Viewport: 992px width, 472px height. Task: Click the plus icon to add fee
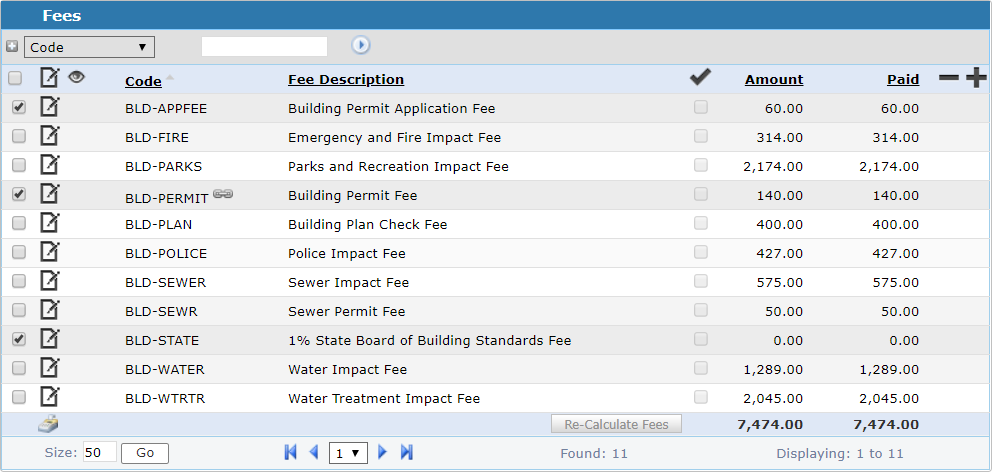point(975,79)
